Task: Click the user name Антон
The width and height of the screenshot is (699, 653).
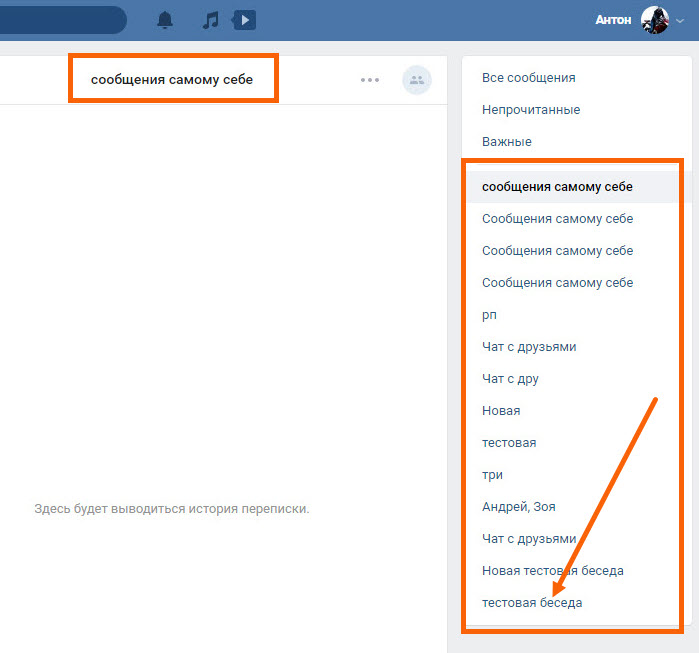Action: (613, 20)
